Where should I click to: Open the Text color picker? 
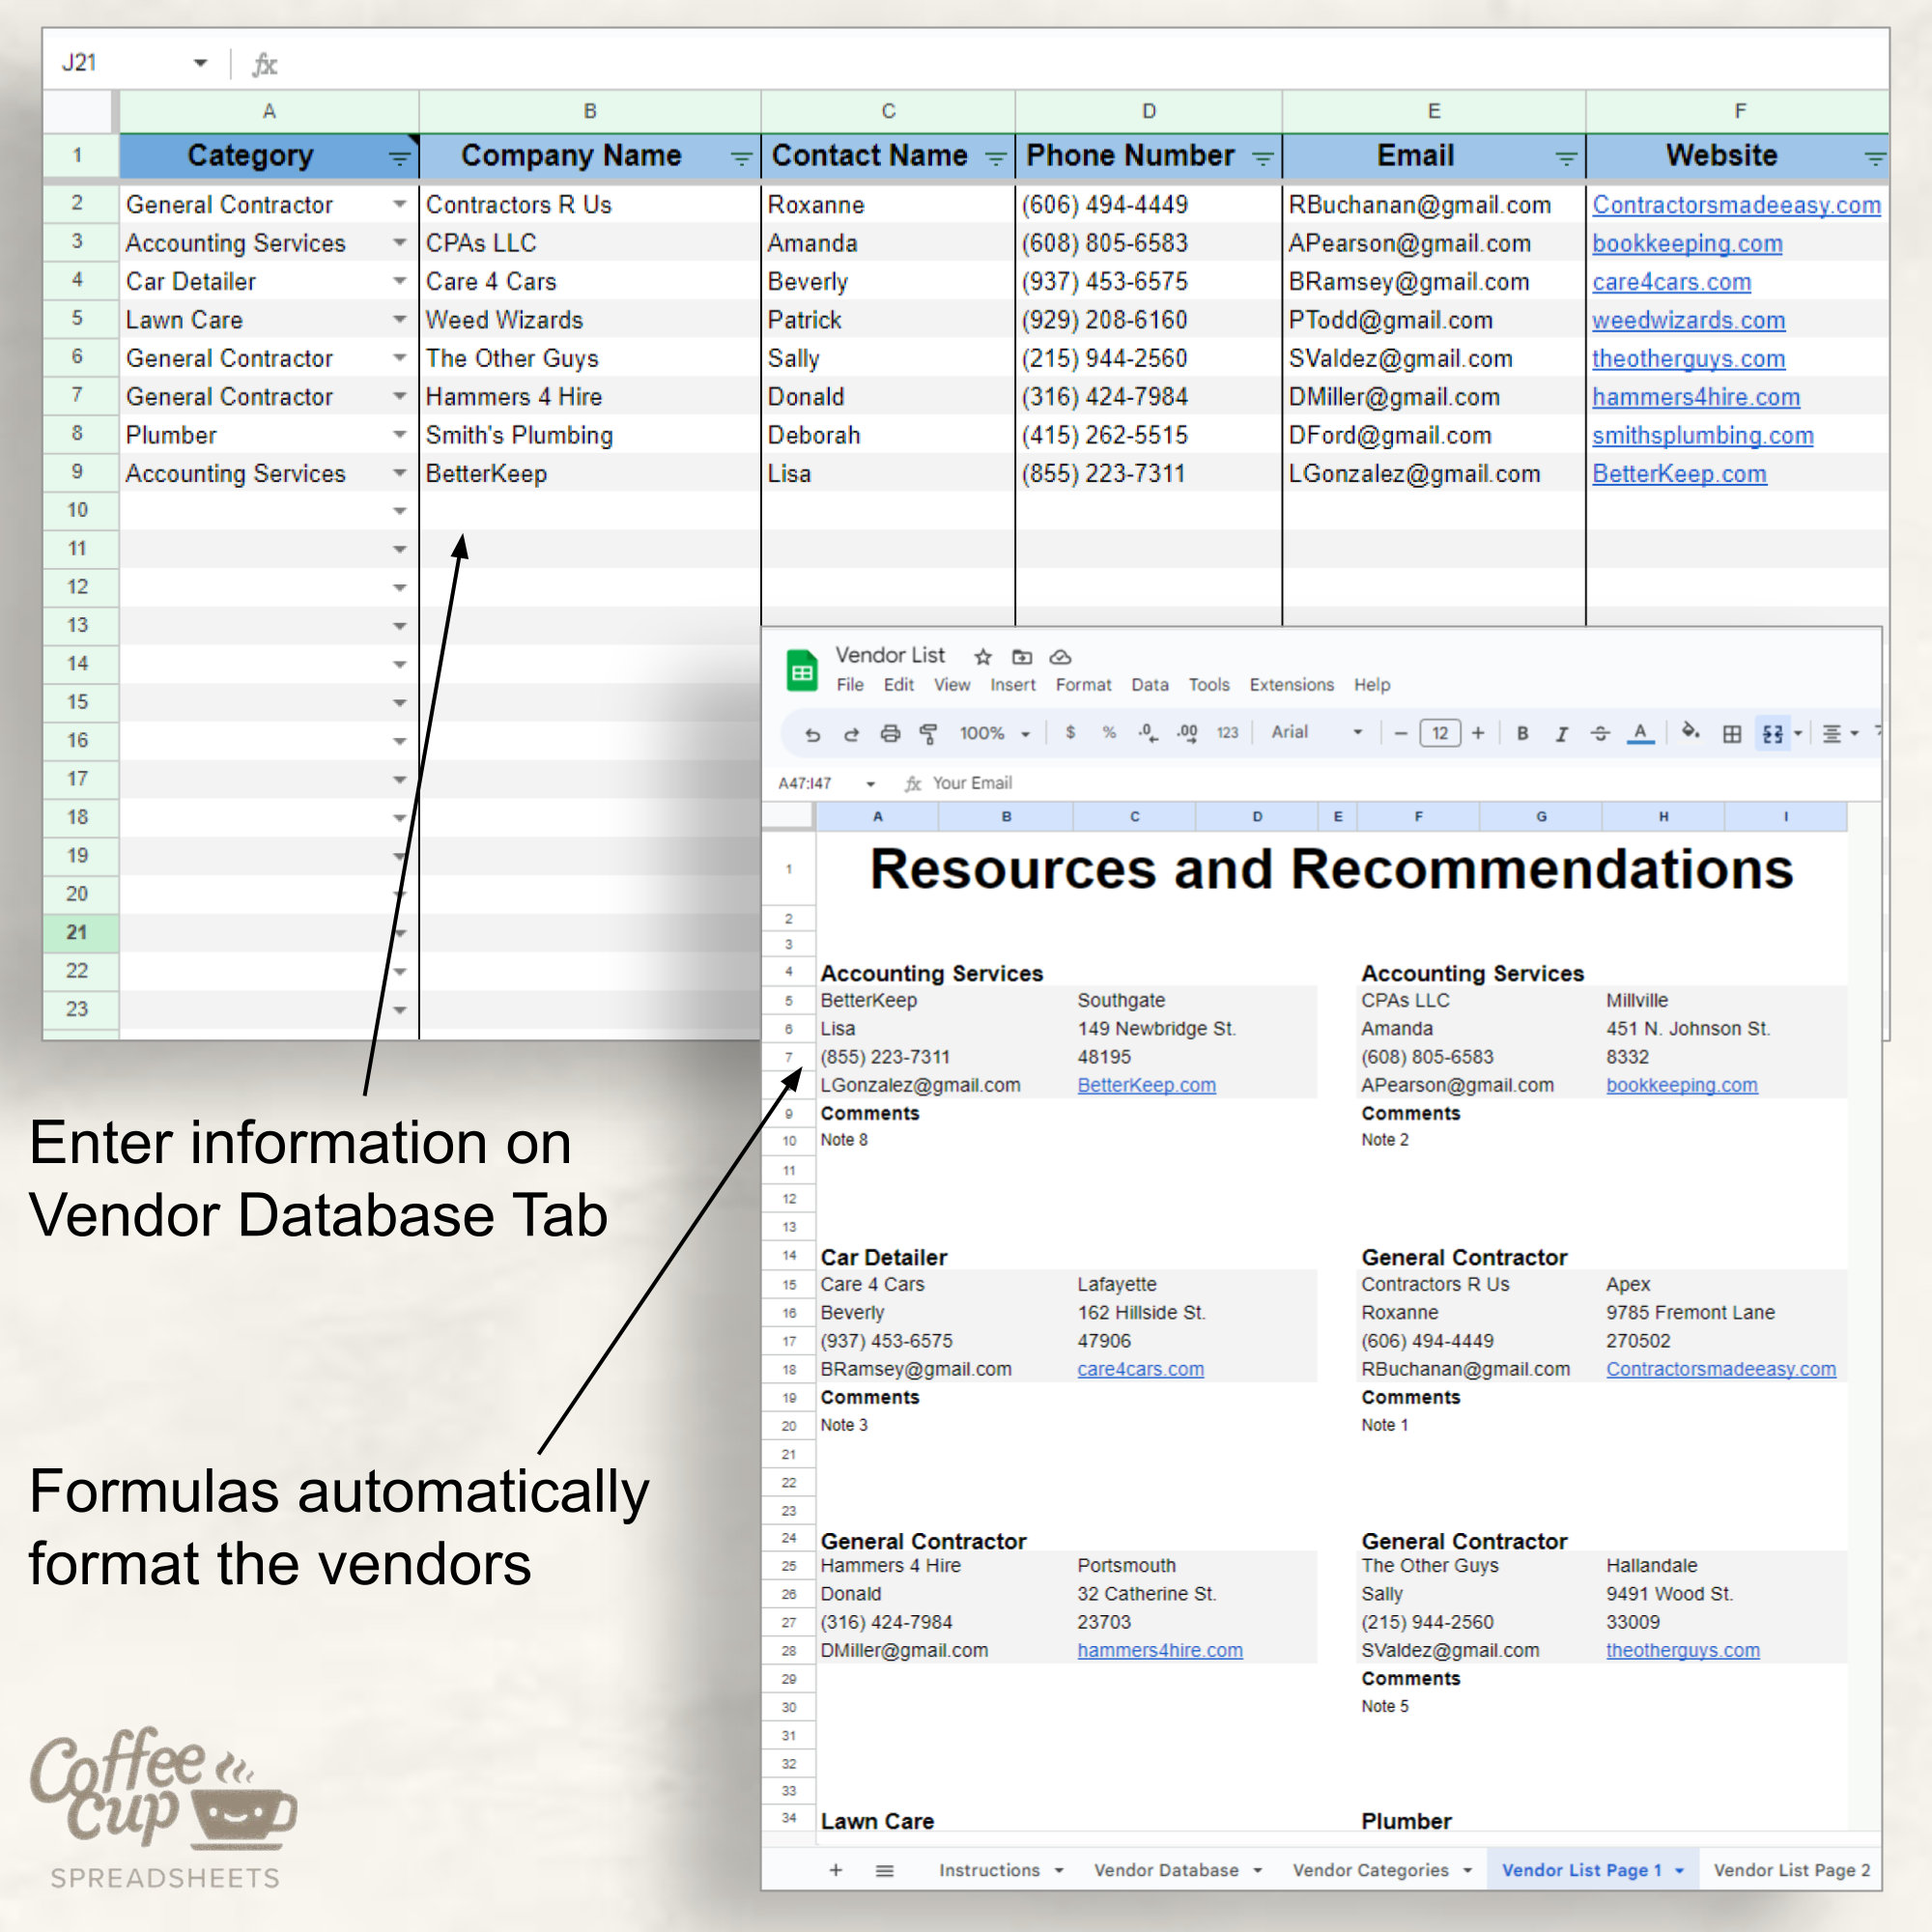pyautogui.click(x=1640, y=733)
